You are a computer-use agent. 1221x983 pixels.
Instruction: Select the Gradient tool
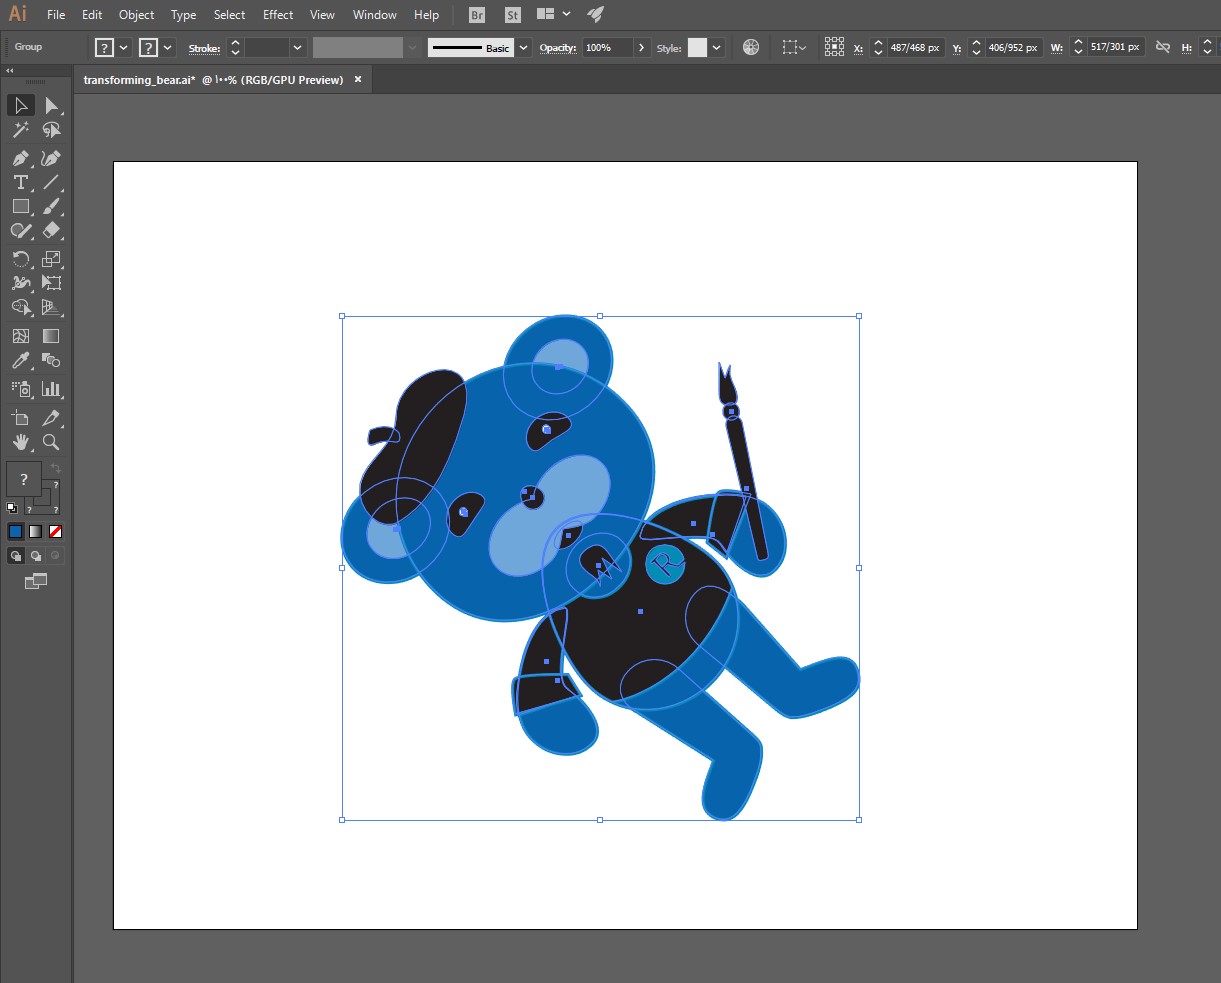(52, 336)
